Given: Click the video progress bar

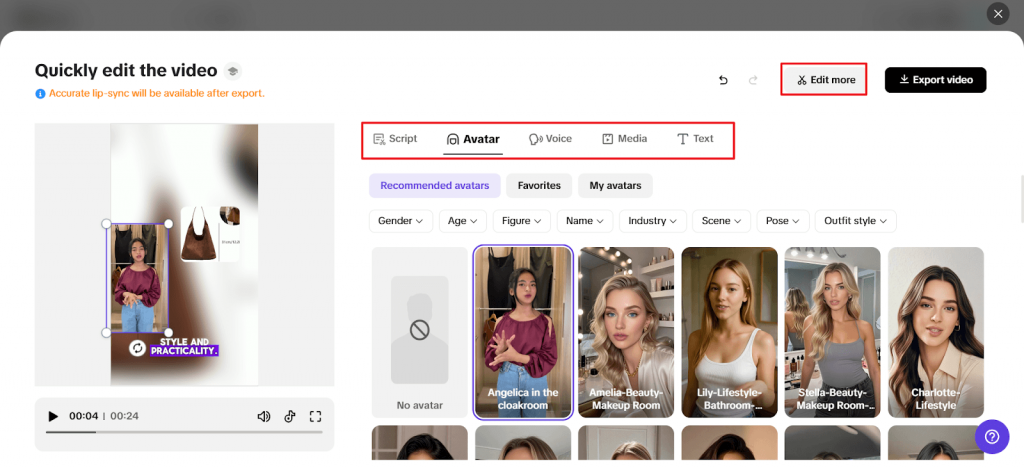Looking at the screenshot, I should pyautogui.click(x=184, y=432).
